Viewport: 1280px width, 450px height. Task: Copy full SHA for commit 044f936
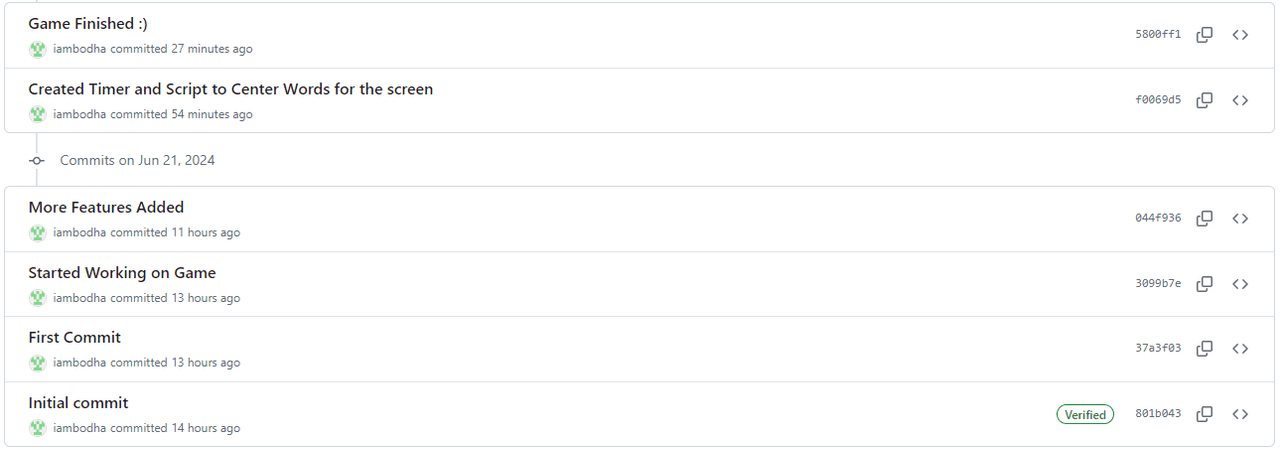(1205, 218)
